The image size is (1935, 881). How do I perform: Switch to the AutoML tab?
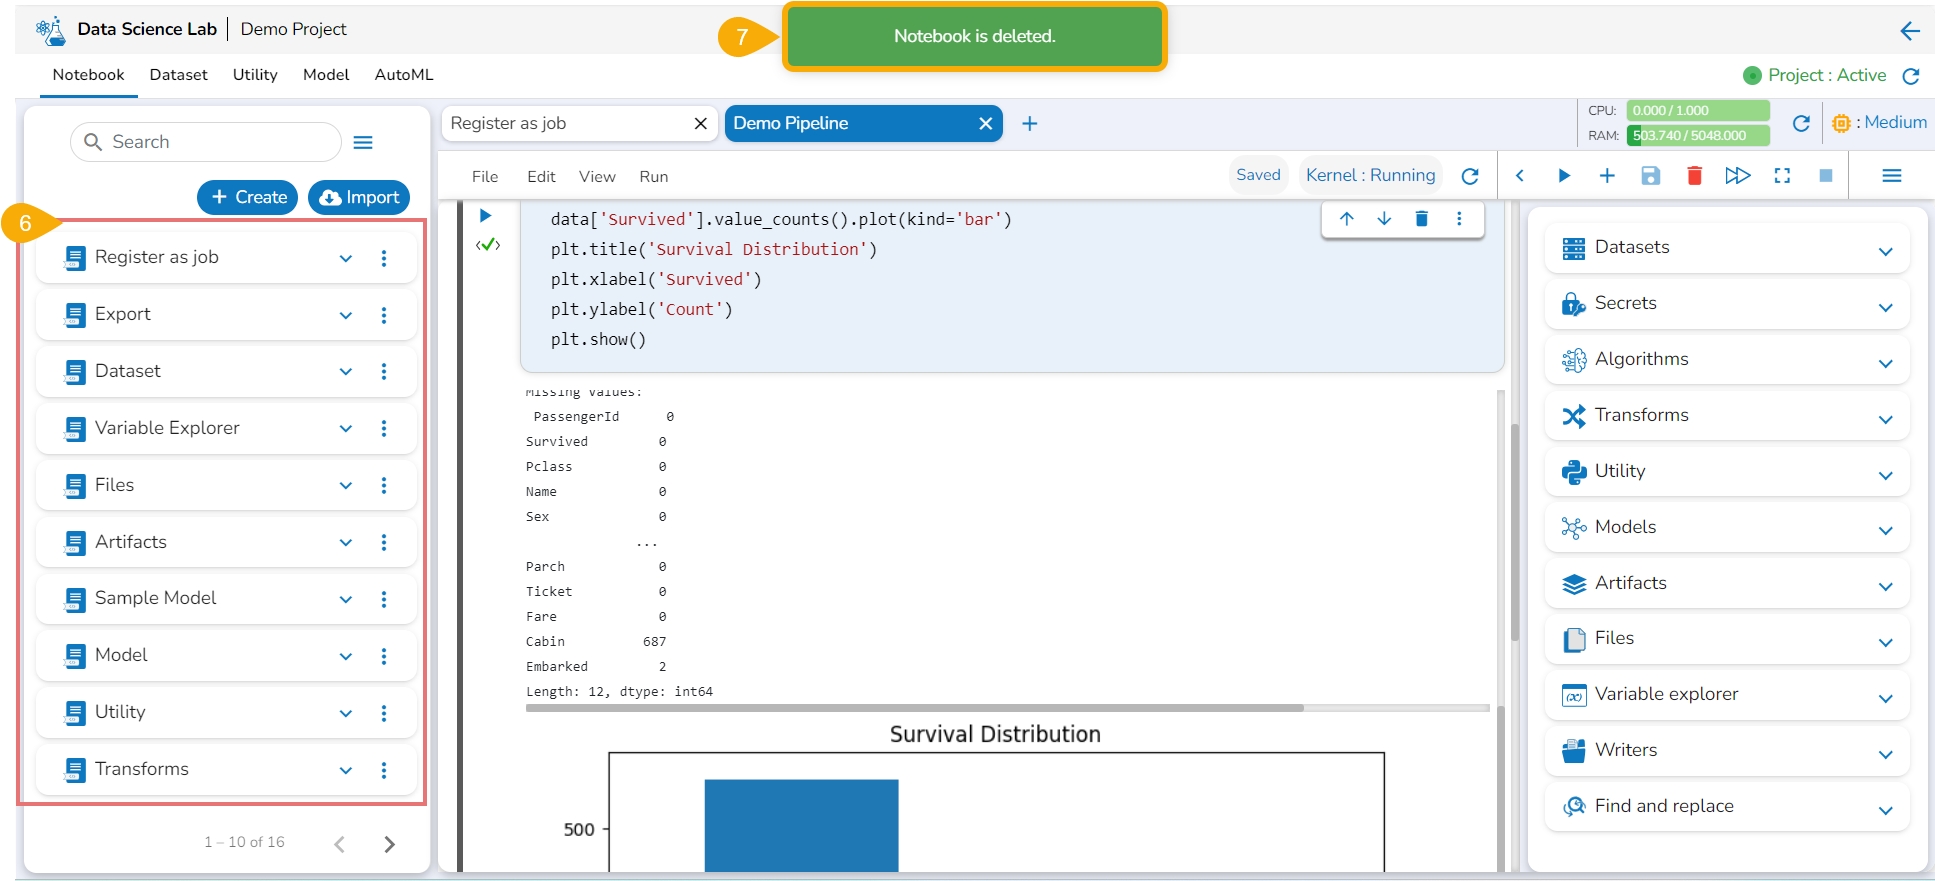(404, 75)
